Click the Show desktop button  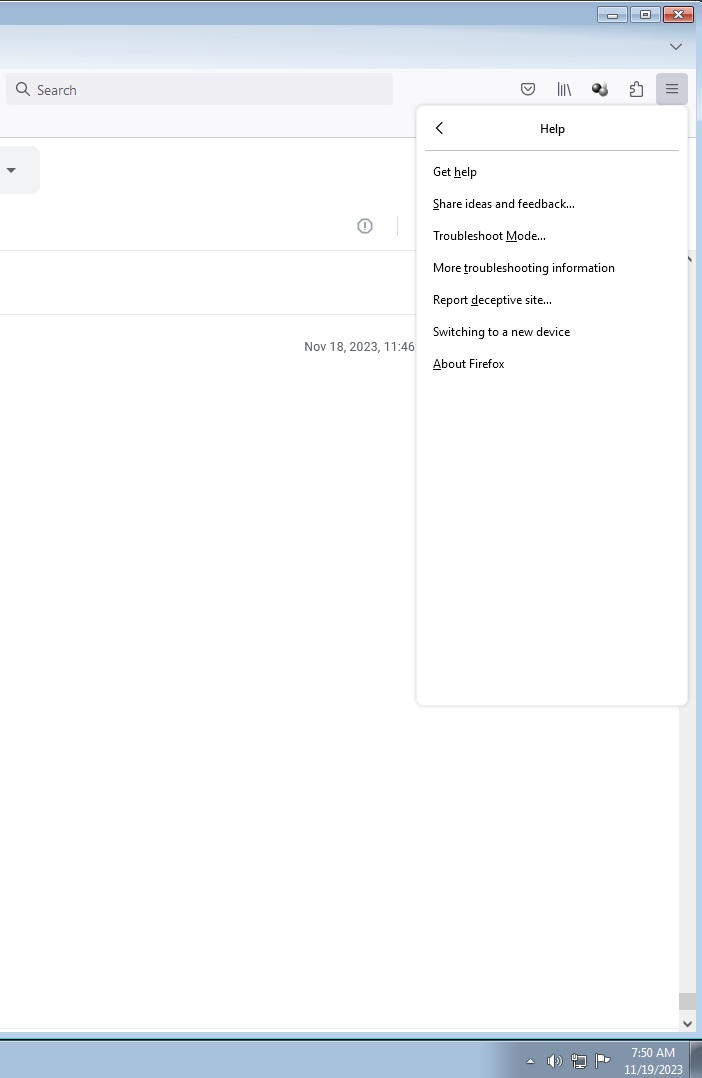(696, 1059)
